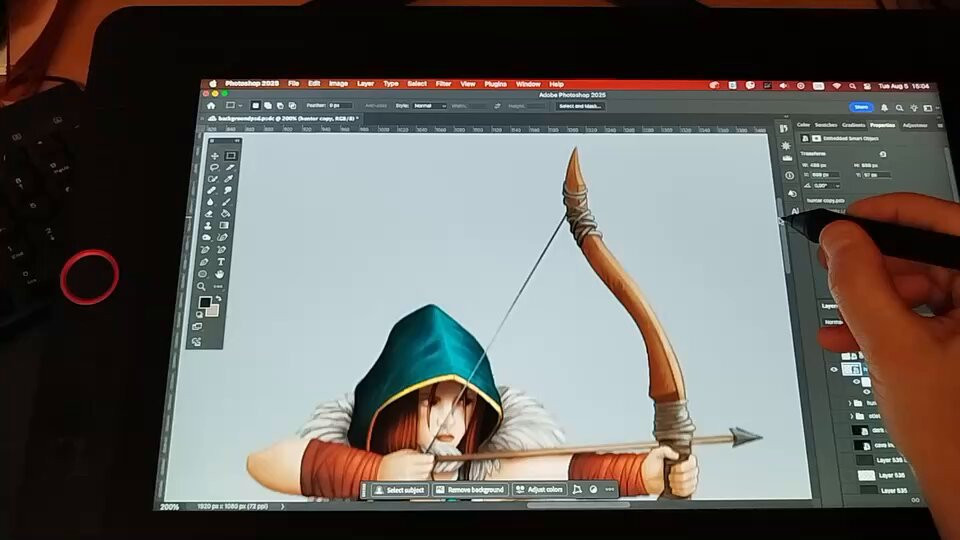Select the Blur drop tool
The height and width of the screenshot is (540, 960).
pyautogui.click(x=211, y=202)
